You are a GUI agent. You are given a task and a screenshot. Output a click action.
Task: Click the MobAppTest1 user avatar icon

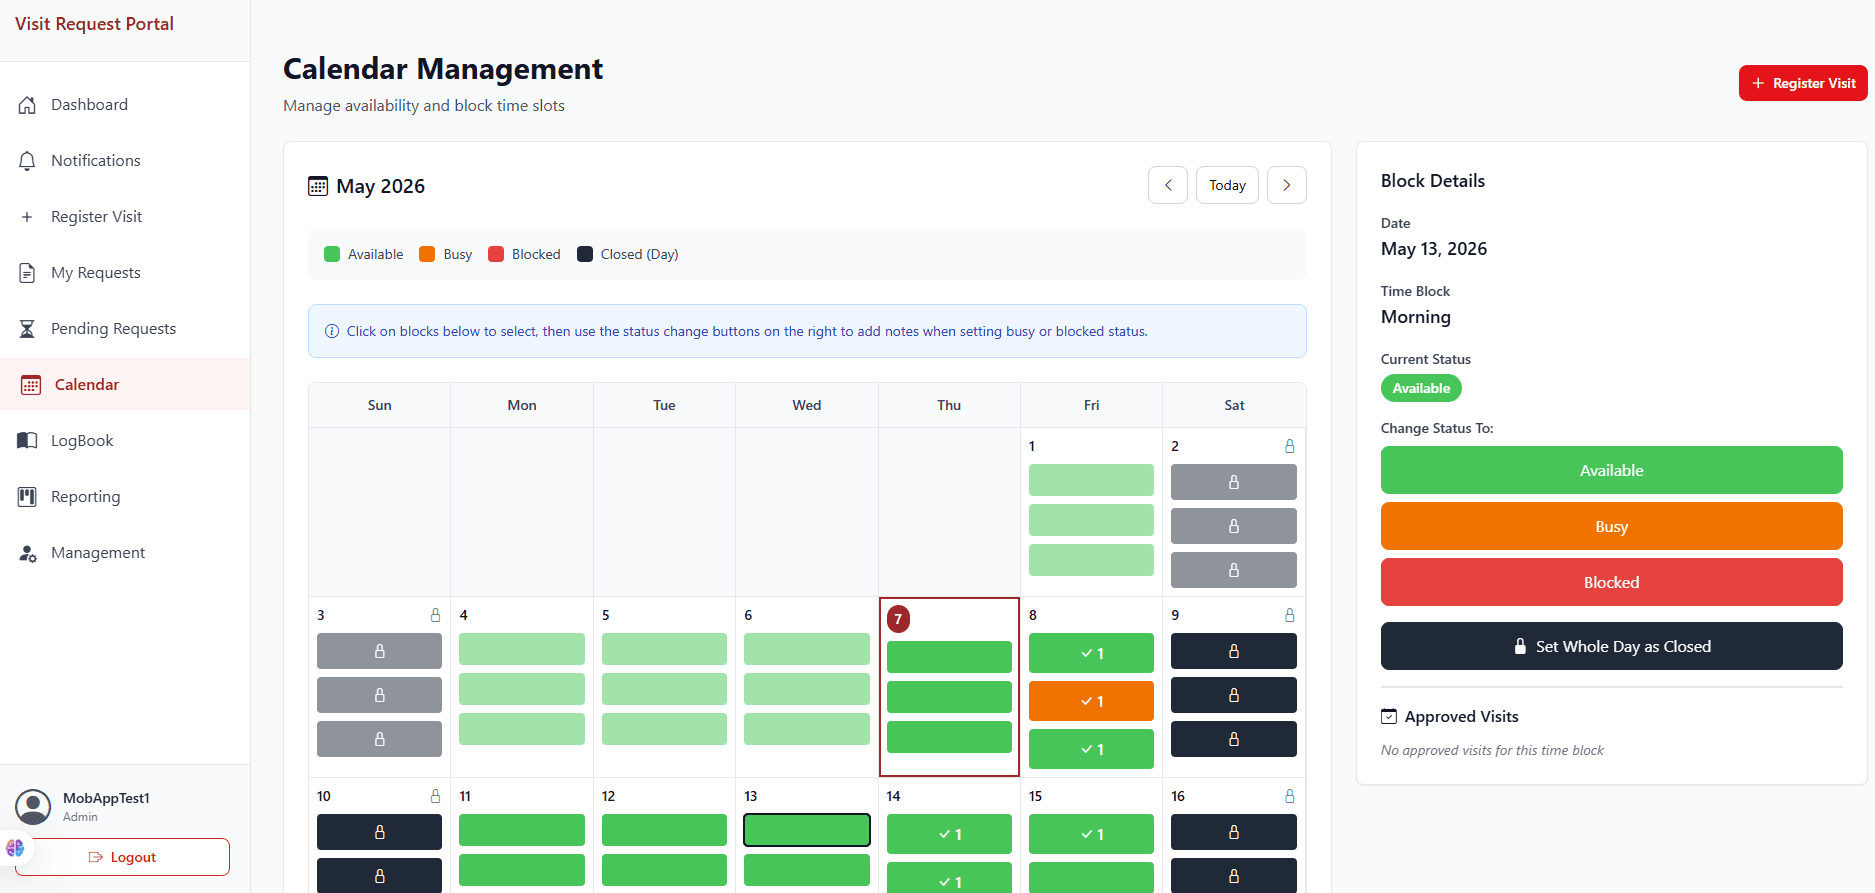33,807
